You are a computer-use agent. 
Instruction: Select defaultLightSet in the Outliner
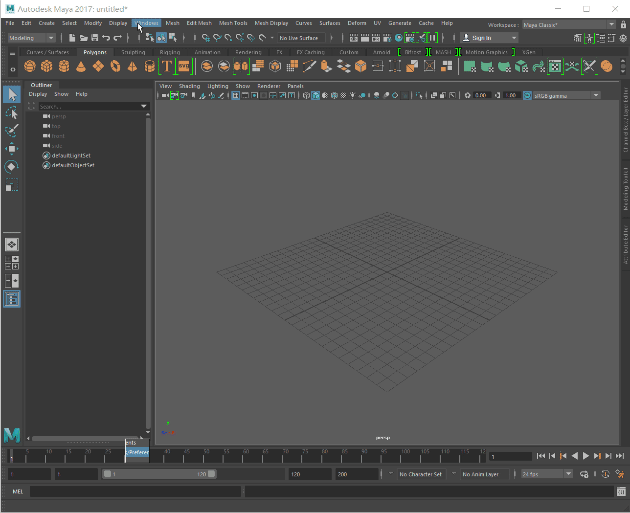tap(72, 156)
